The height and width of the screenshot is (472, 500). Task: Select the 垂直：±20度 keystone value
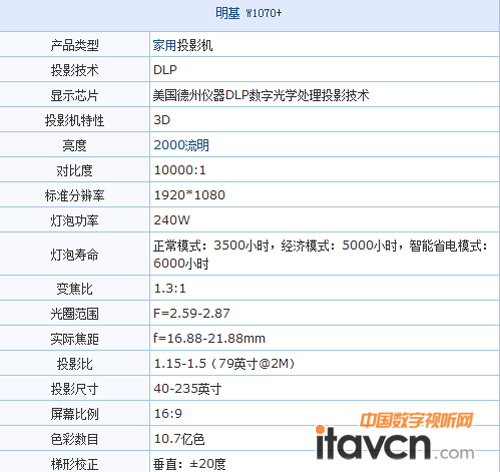(x=189, y=464)
